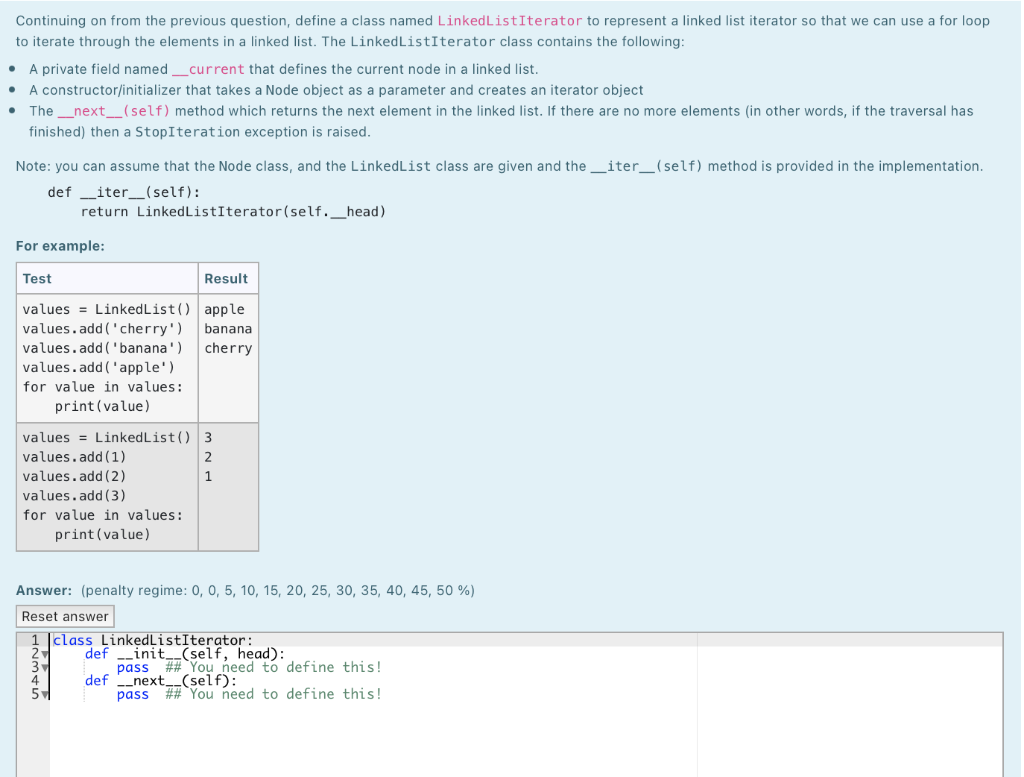1024x777 pixels.
Task: Collapse the __next__ method using line 5 fold arrow
Action: pos(43,694)
